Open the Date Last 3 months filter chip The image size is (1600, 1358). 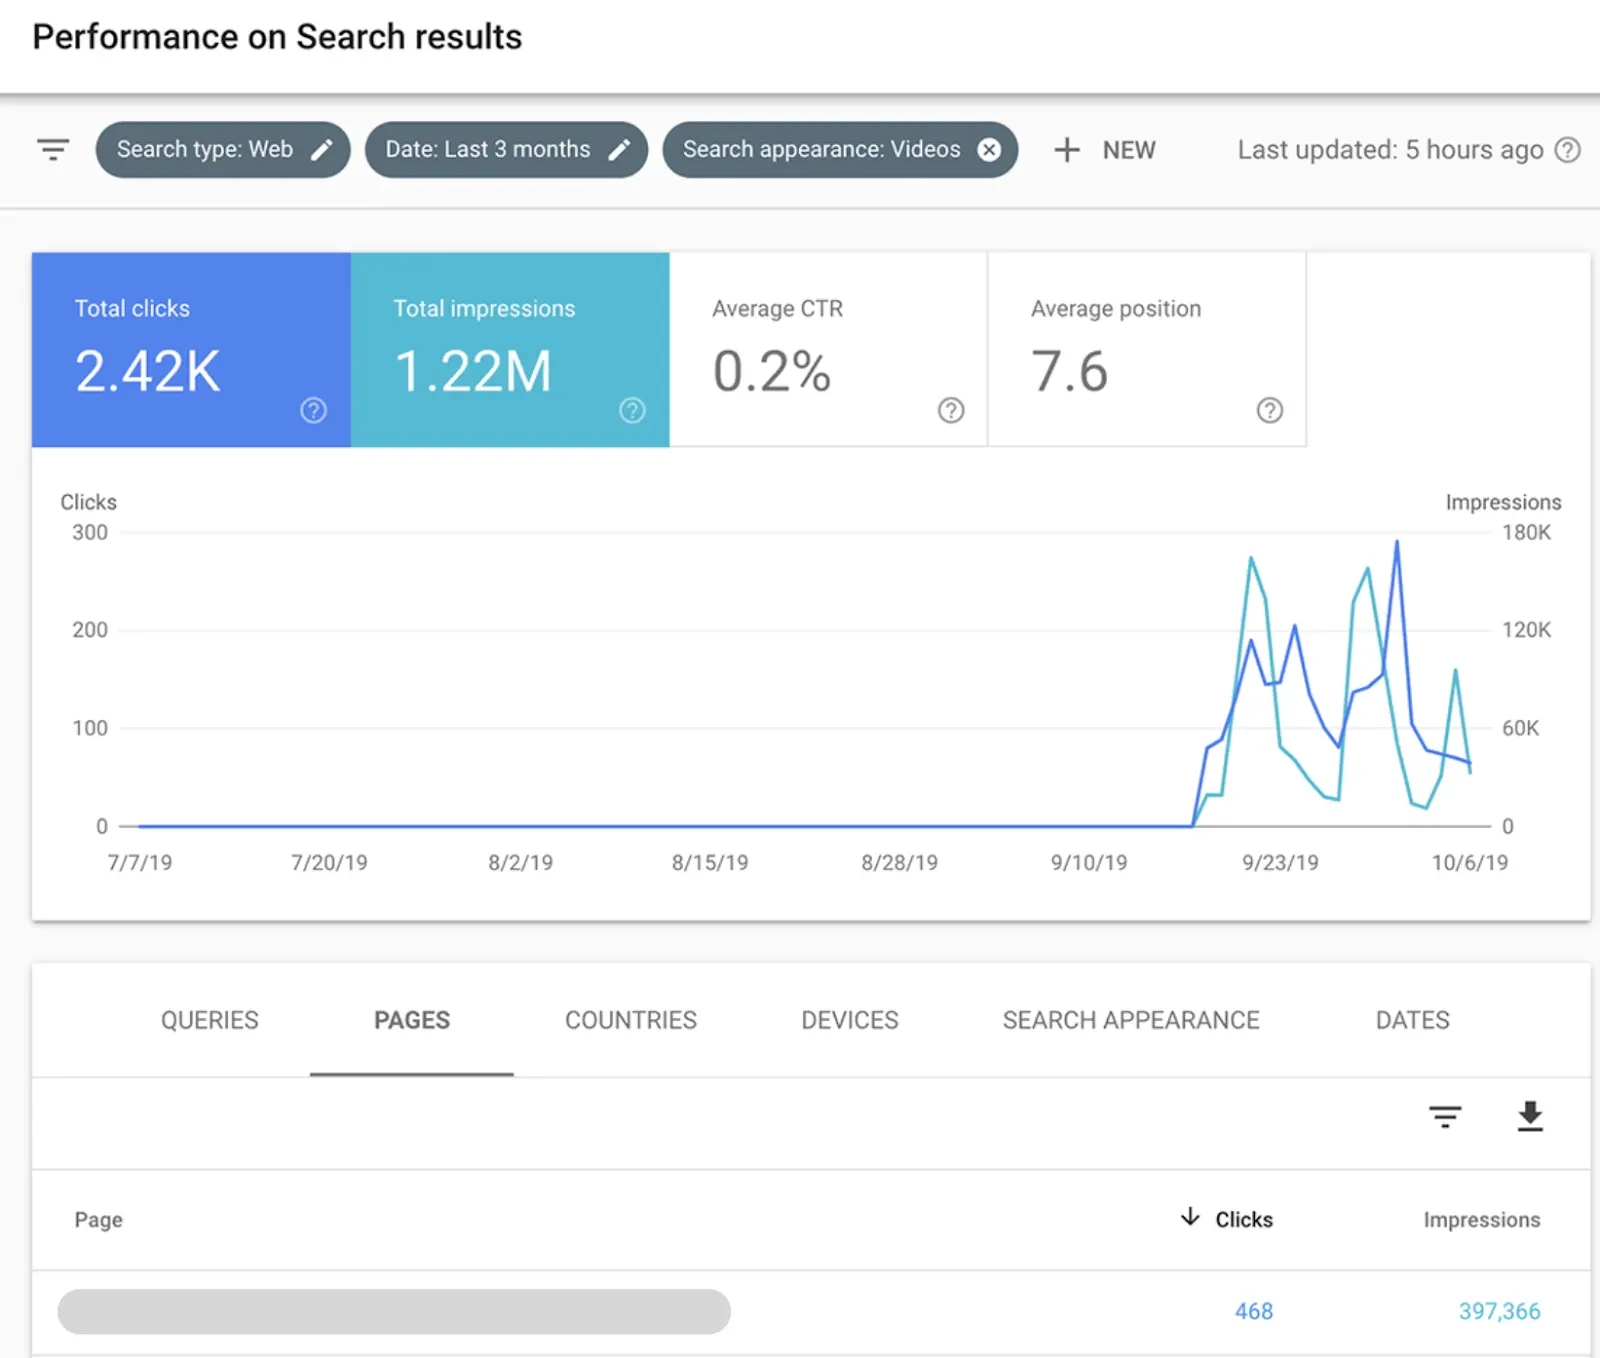click(485, 149)
